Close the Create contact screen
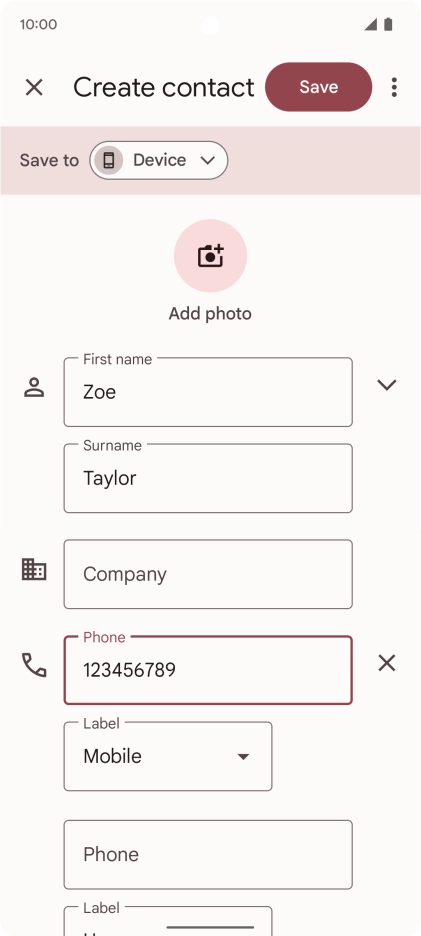Screen dimensions: 421x936 (x=34, y=87)
